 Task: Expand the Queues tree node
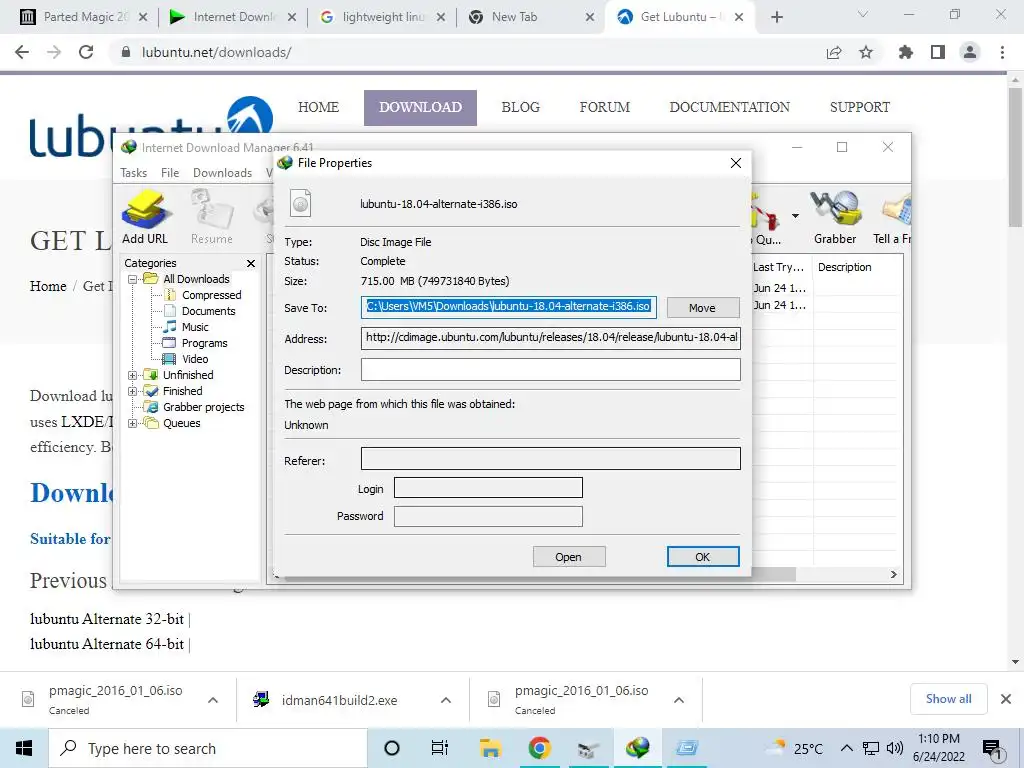(132, 423)
